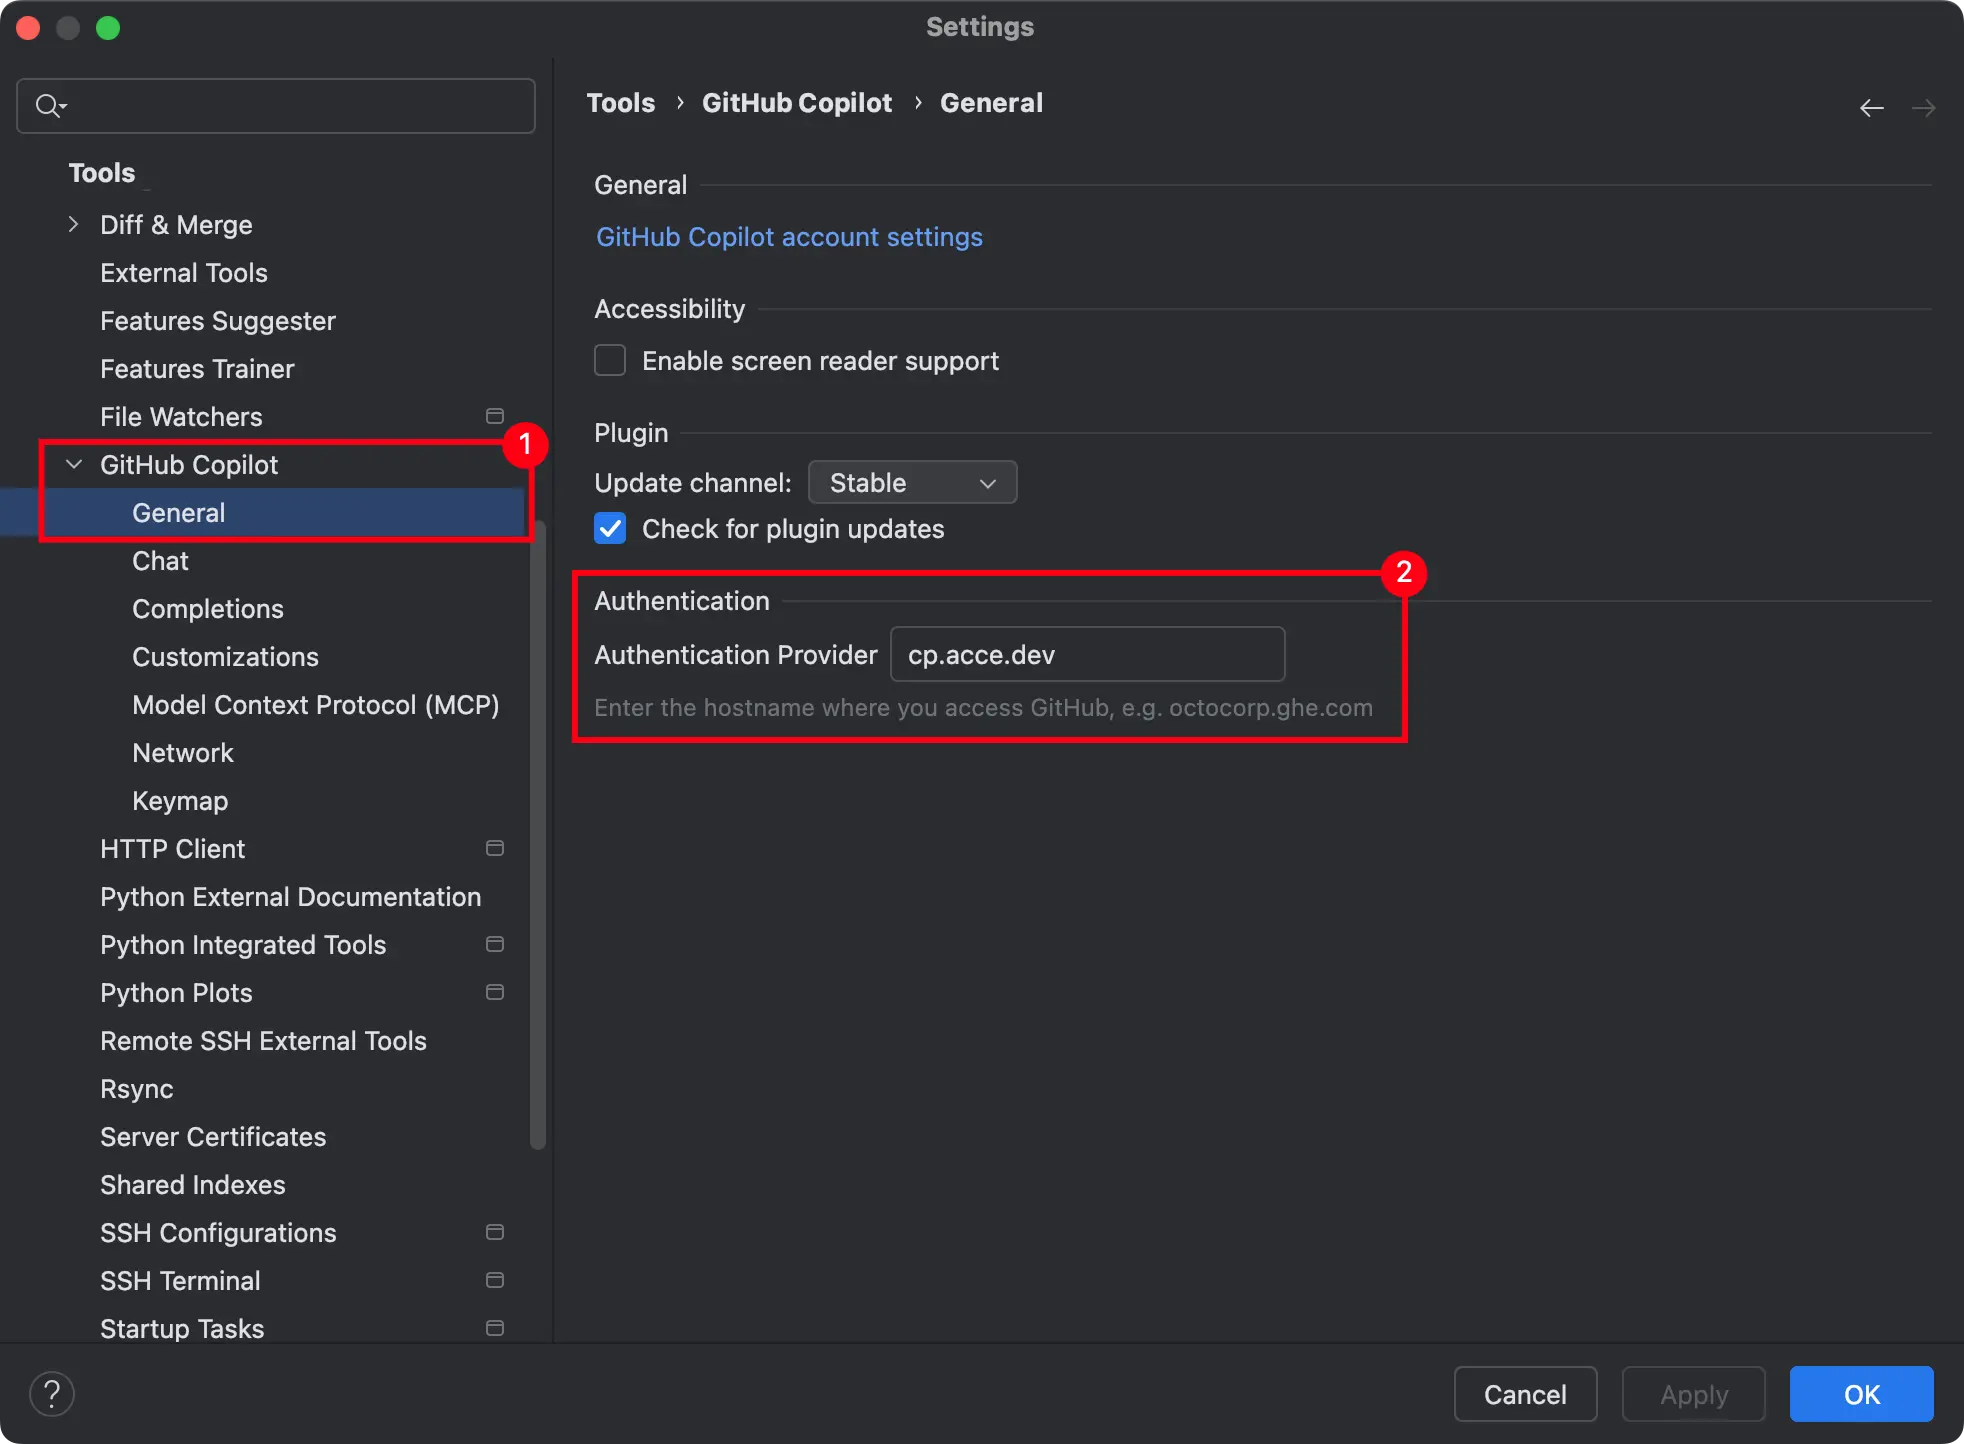The image size is (1964, 1444).
Task: Uncheck Check for plugin updates
Action: point(610,528)
